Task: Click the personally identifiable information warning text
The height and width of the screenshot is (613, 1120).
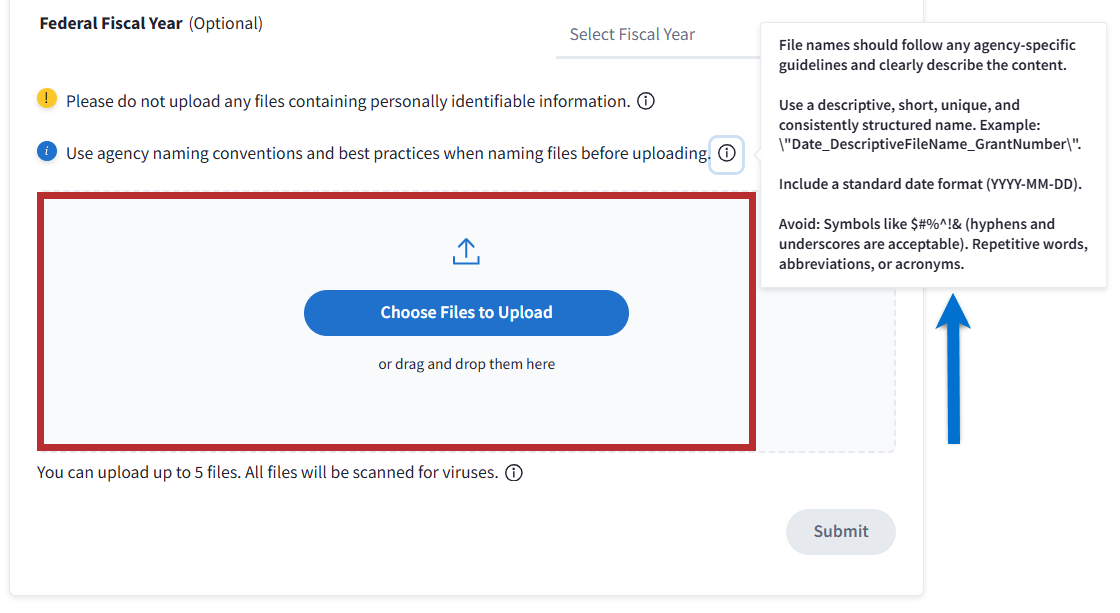Action: tap(347, 101)
